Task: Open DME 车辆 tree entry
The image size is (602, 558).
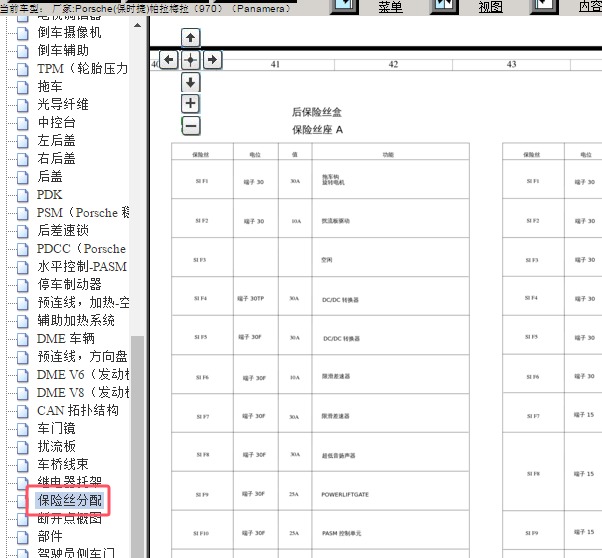Action: pos(66,338)
